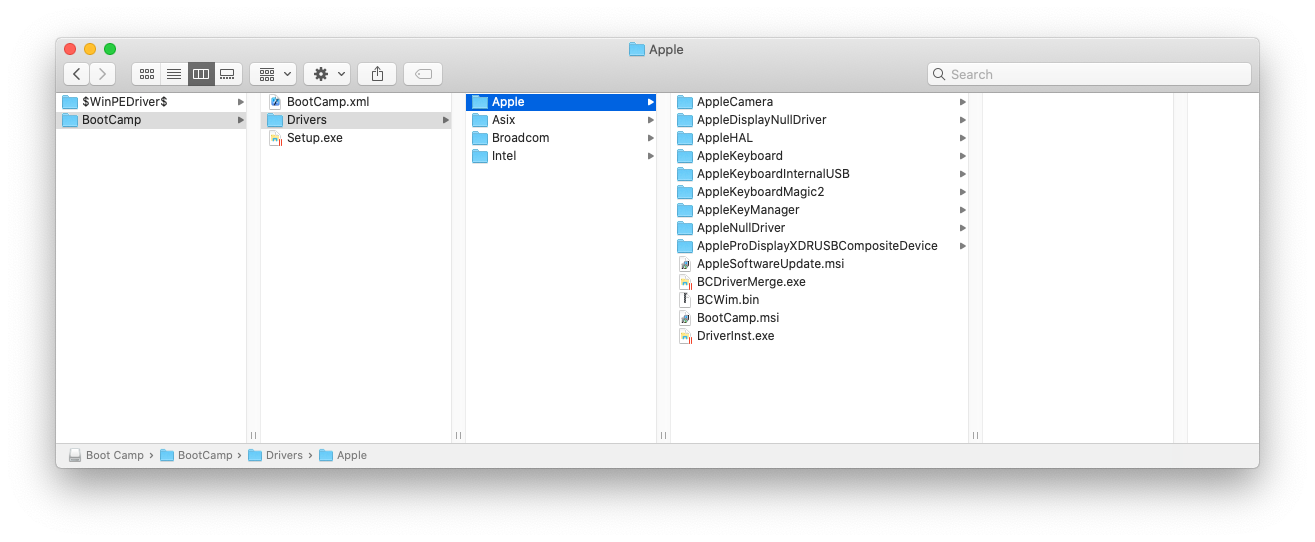1315x542 pixels.
Task: Click the Edit Tags toolbar button
Action: 423,74
